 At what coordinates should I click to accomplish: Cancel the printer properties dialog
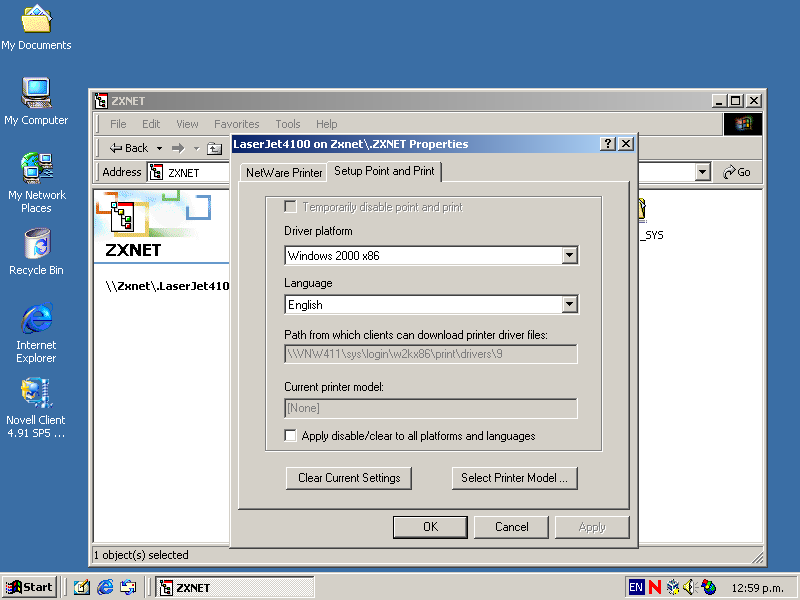511,527
